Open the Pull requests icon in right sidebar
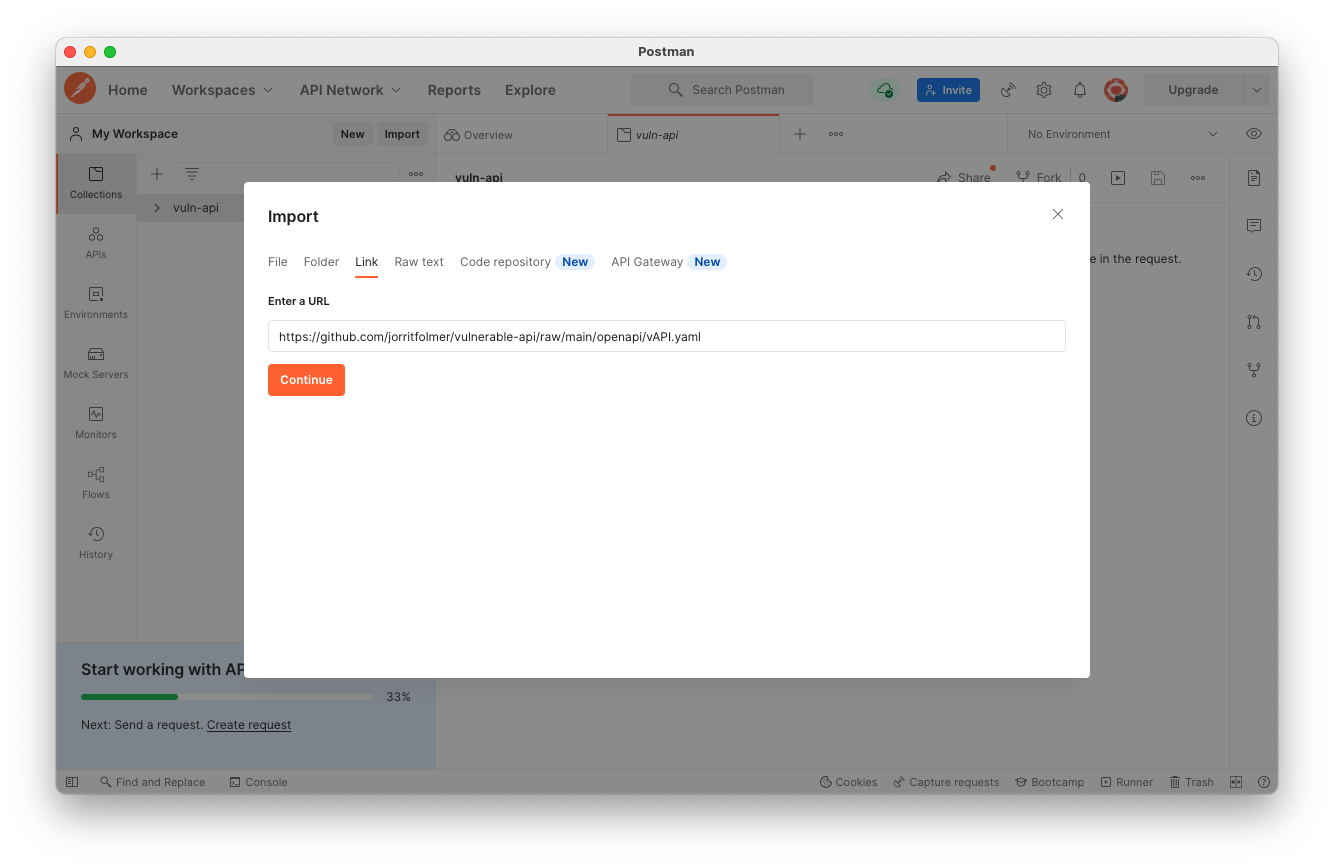Image resolution: width=1334 pixels, height=868 pixels. click(1254, 322)
